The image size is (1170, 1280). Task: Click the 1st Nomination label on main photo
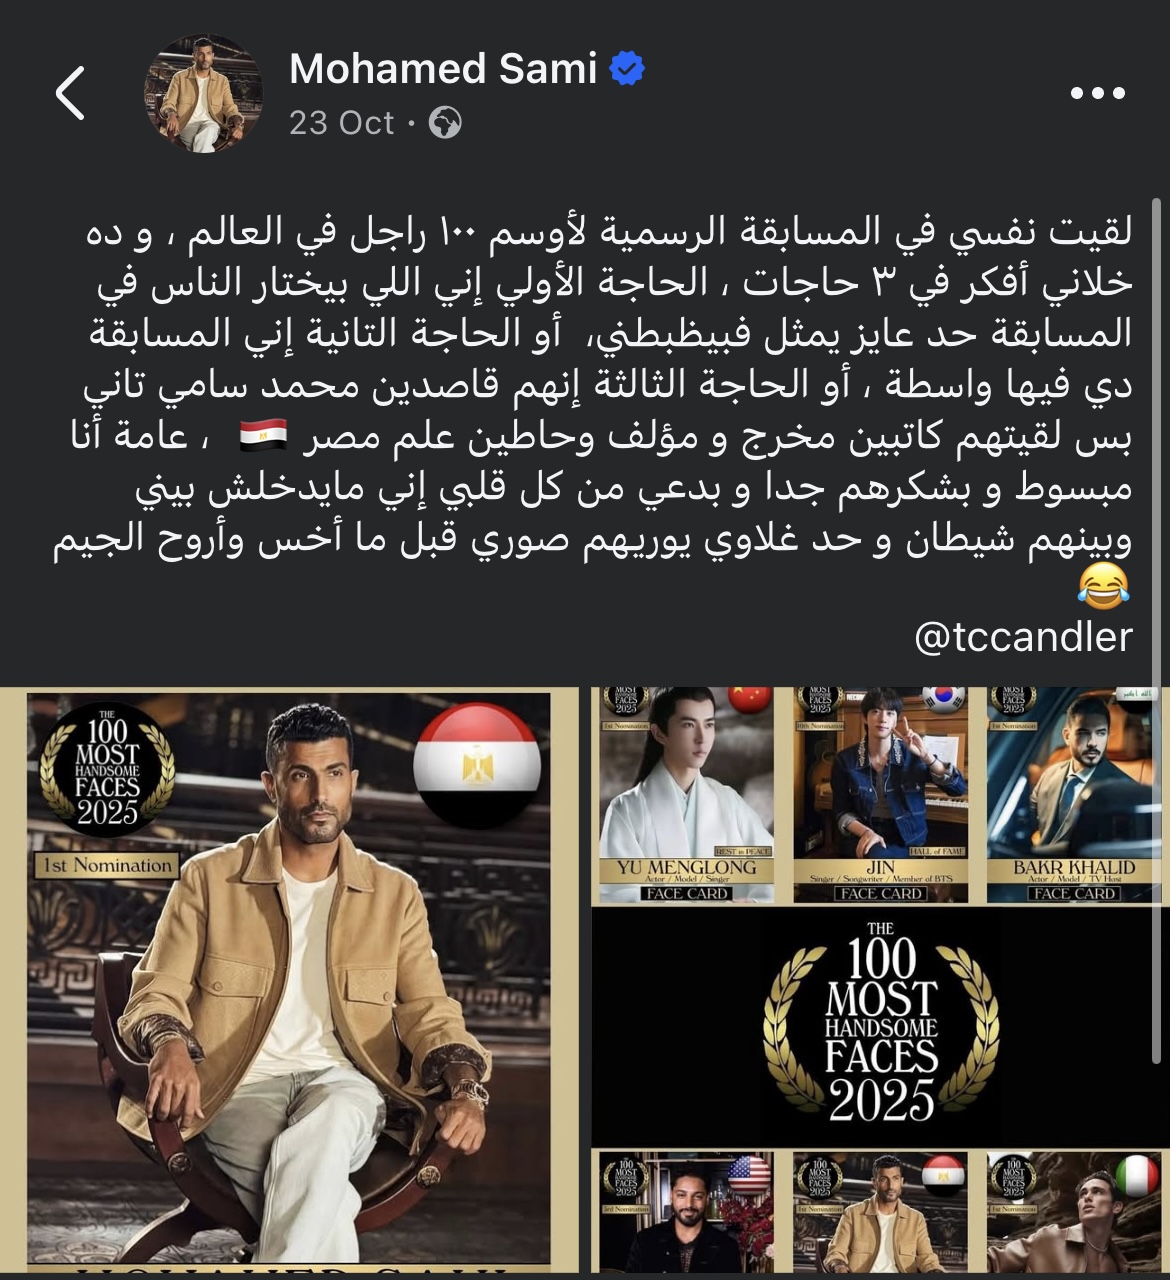click(x=107, y=865)
